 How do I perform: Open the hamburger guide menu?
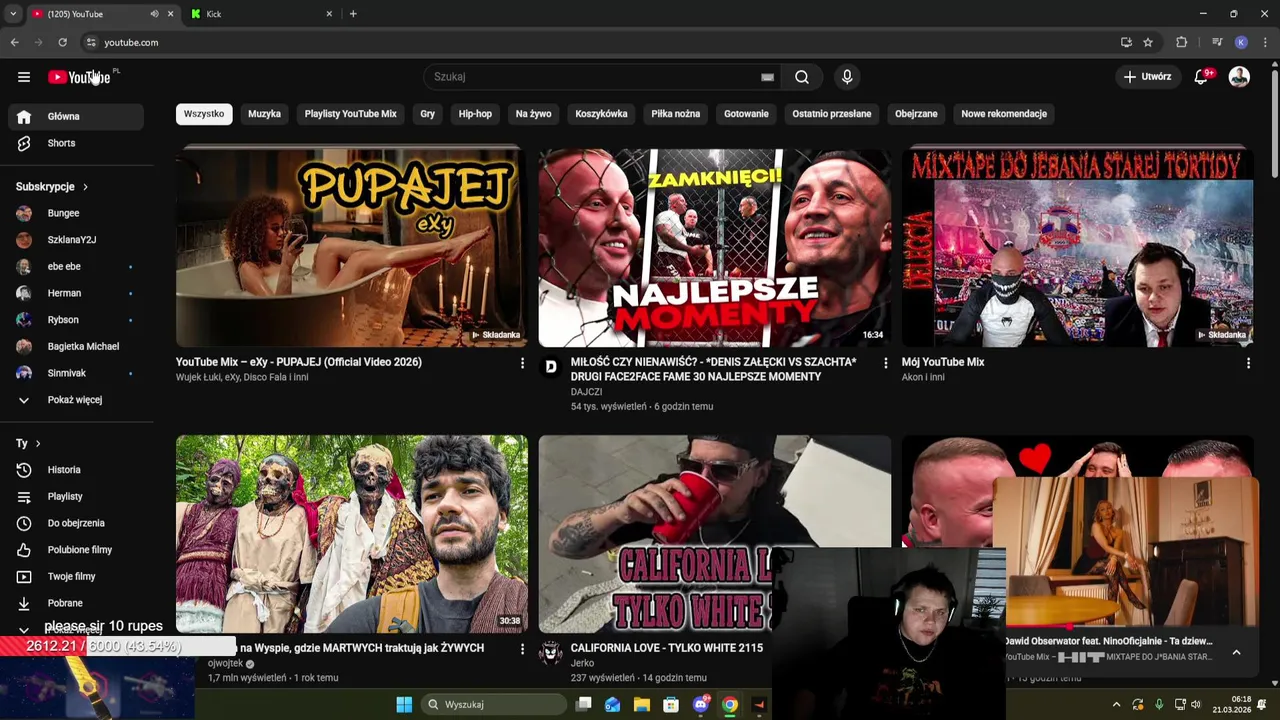coord(24,77)
